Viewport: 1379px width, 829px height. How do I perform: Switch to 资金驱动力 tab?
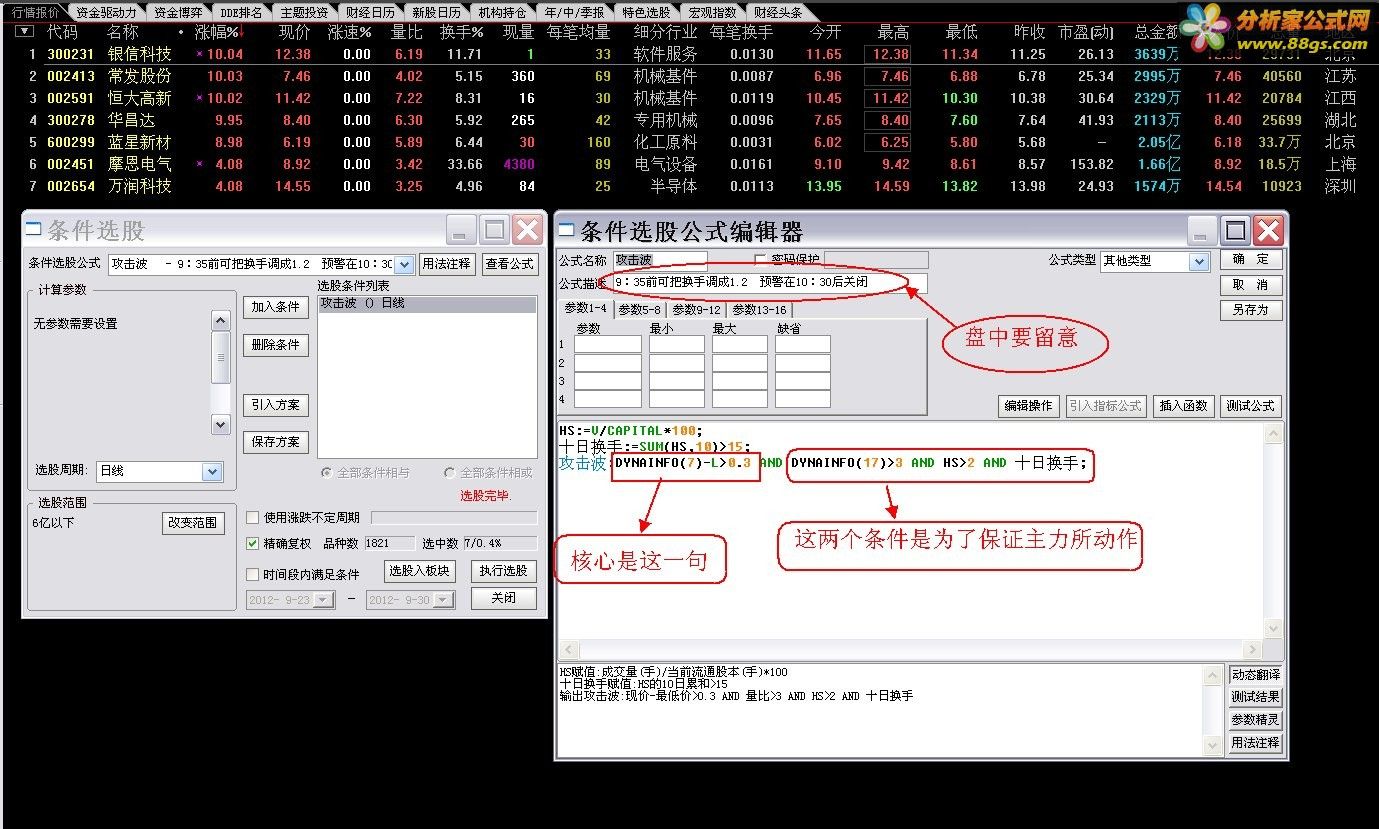[106, 12]
